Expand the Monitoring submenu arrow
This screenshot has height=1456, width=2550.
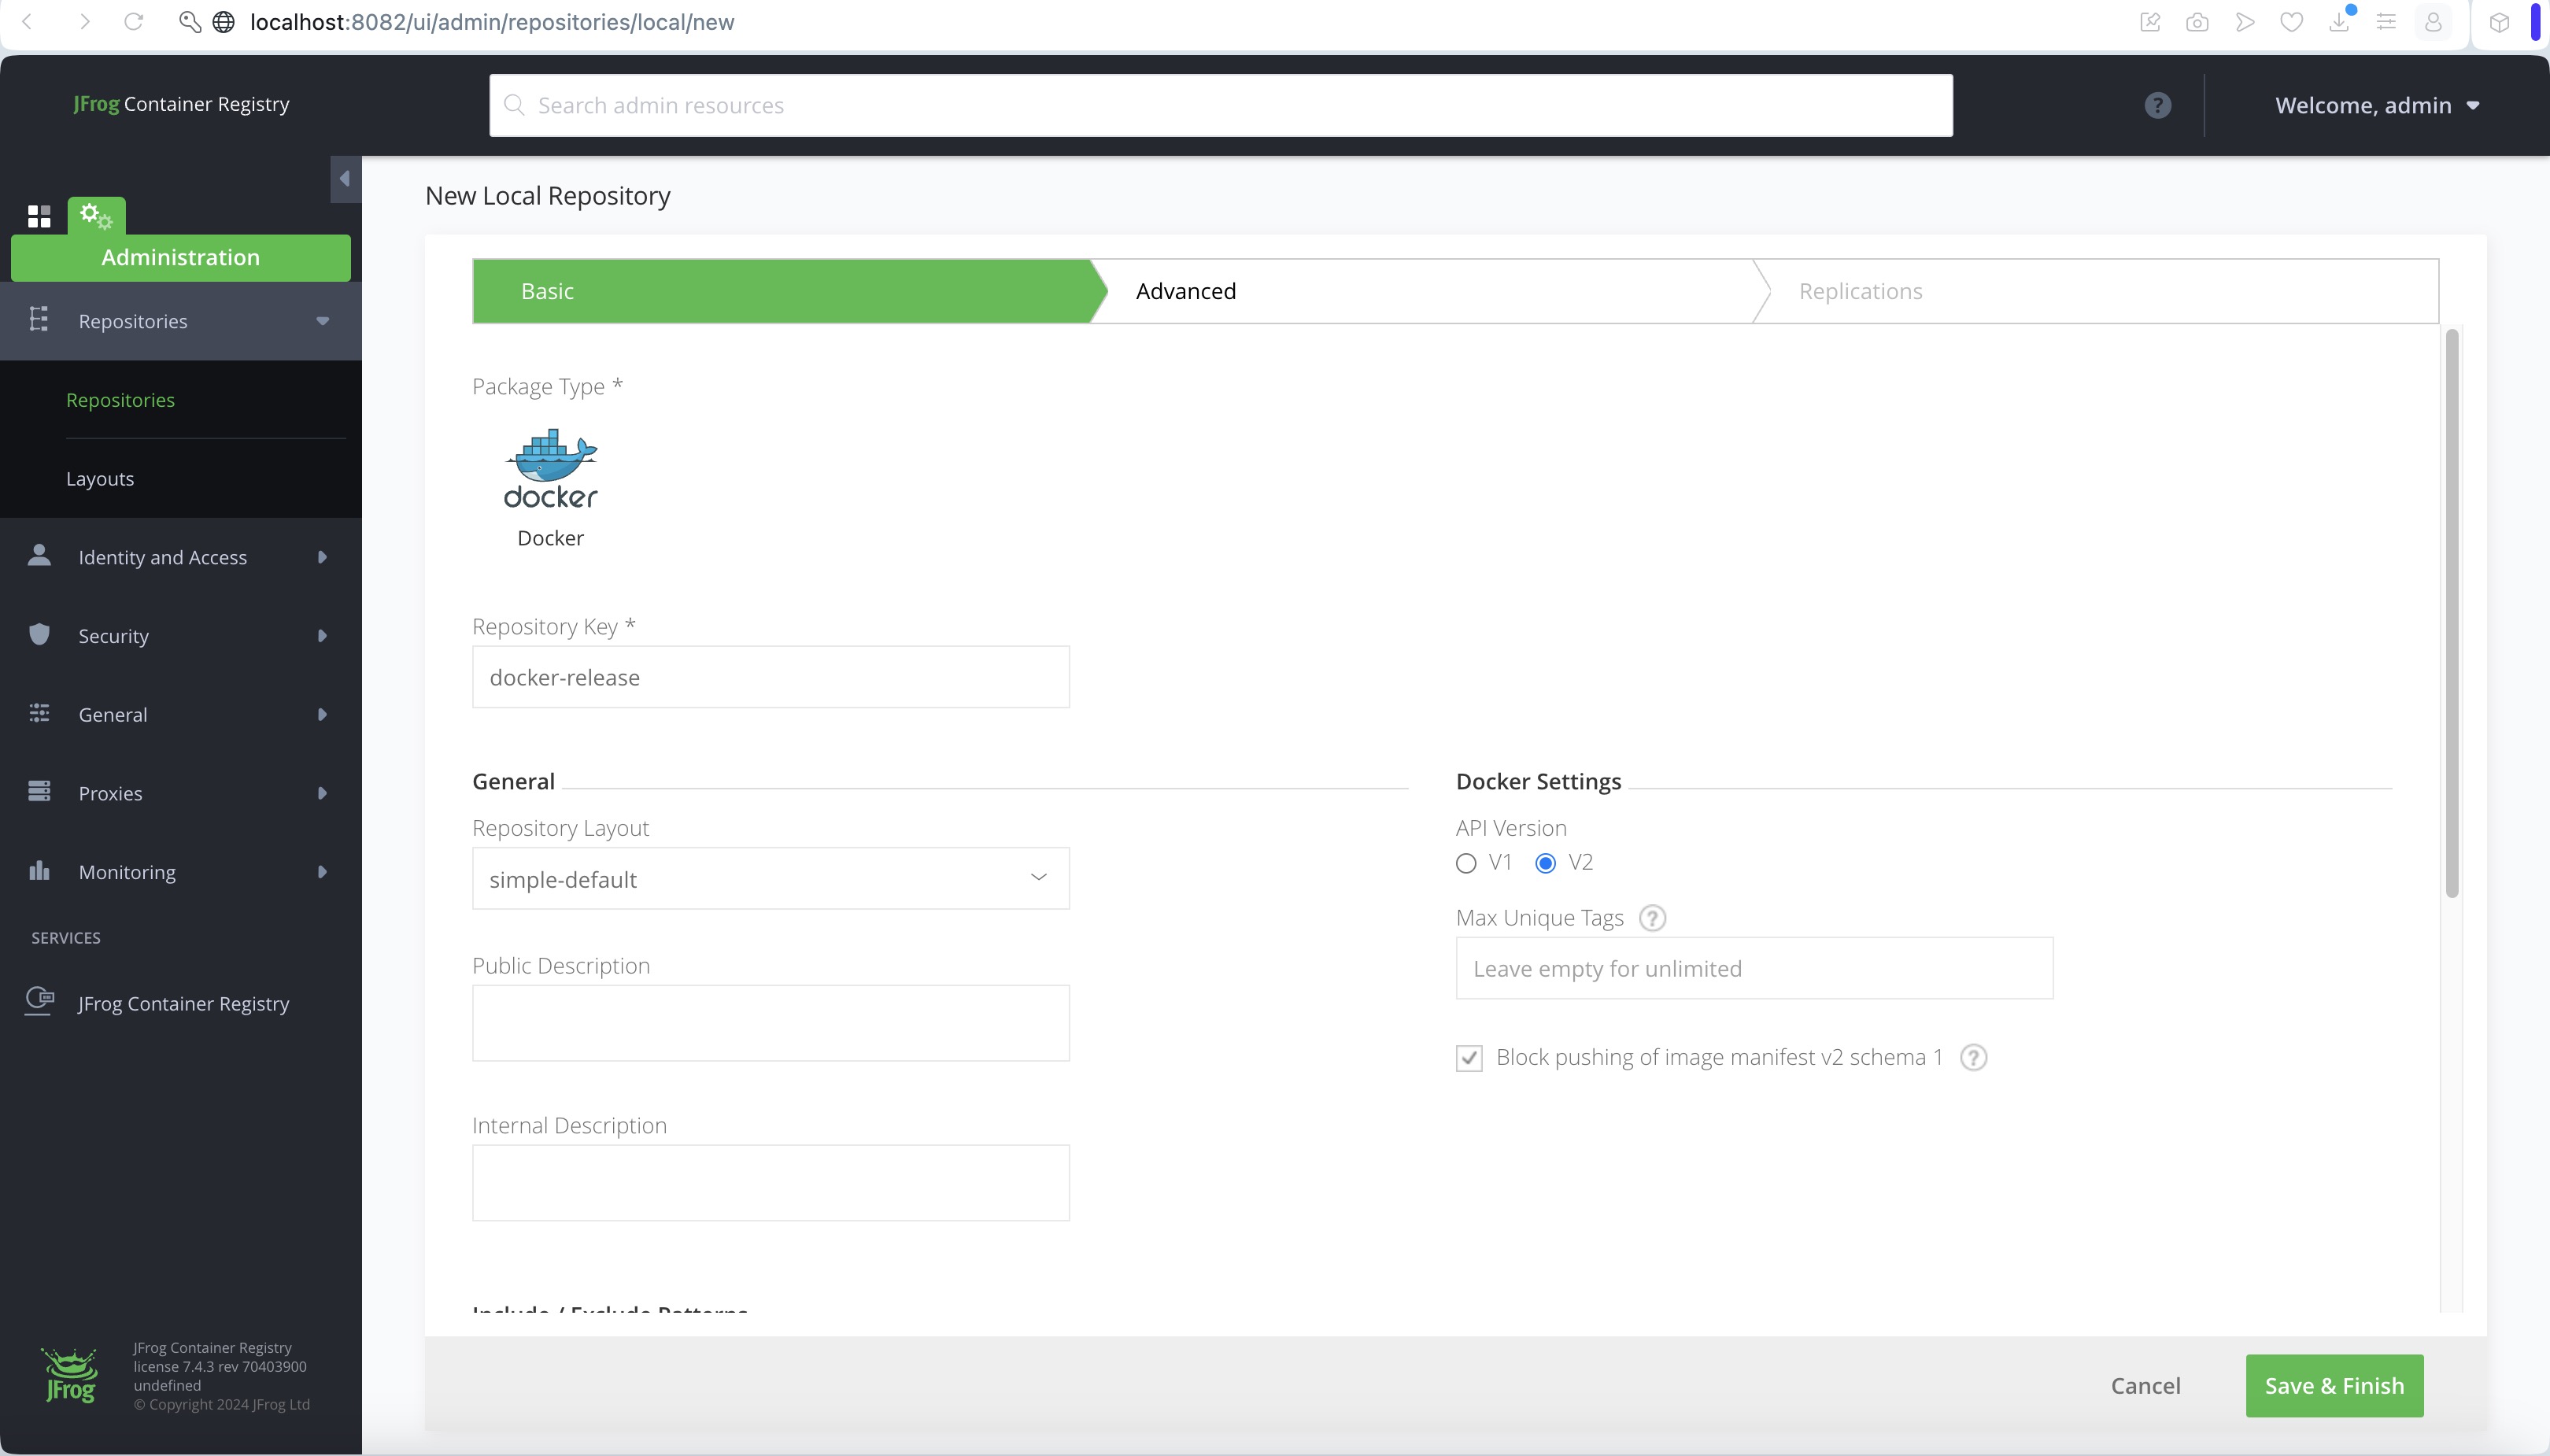[x=322, y=872]
